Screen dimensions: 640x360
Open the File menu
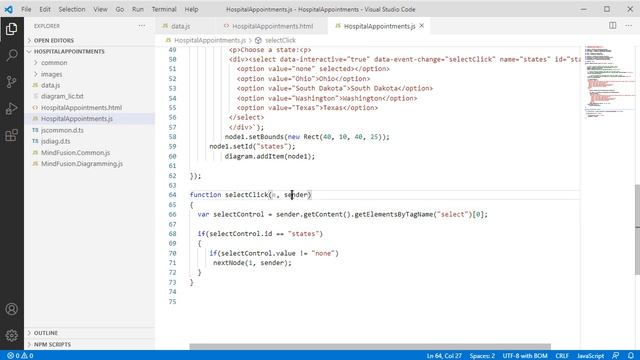[26, 9]
